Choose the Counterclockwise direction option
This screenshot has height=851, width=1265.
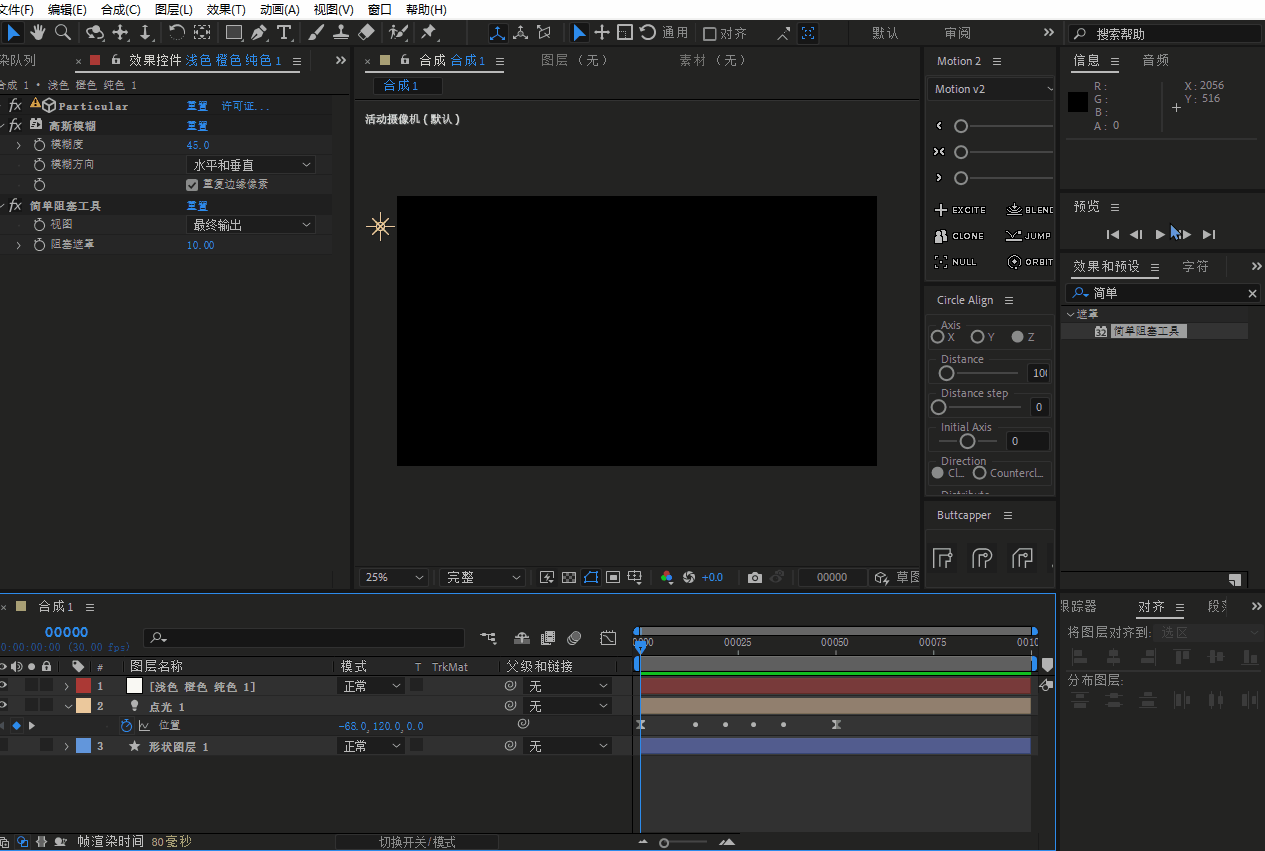(980, 473)
